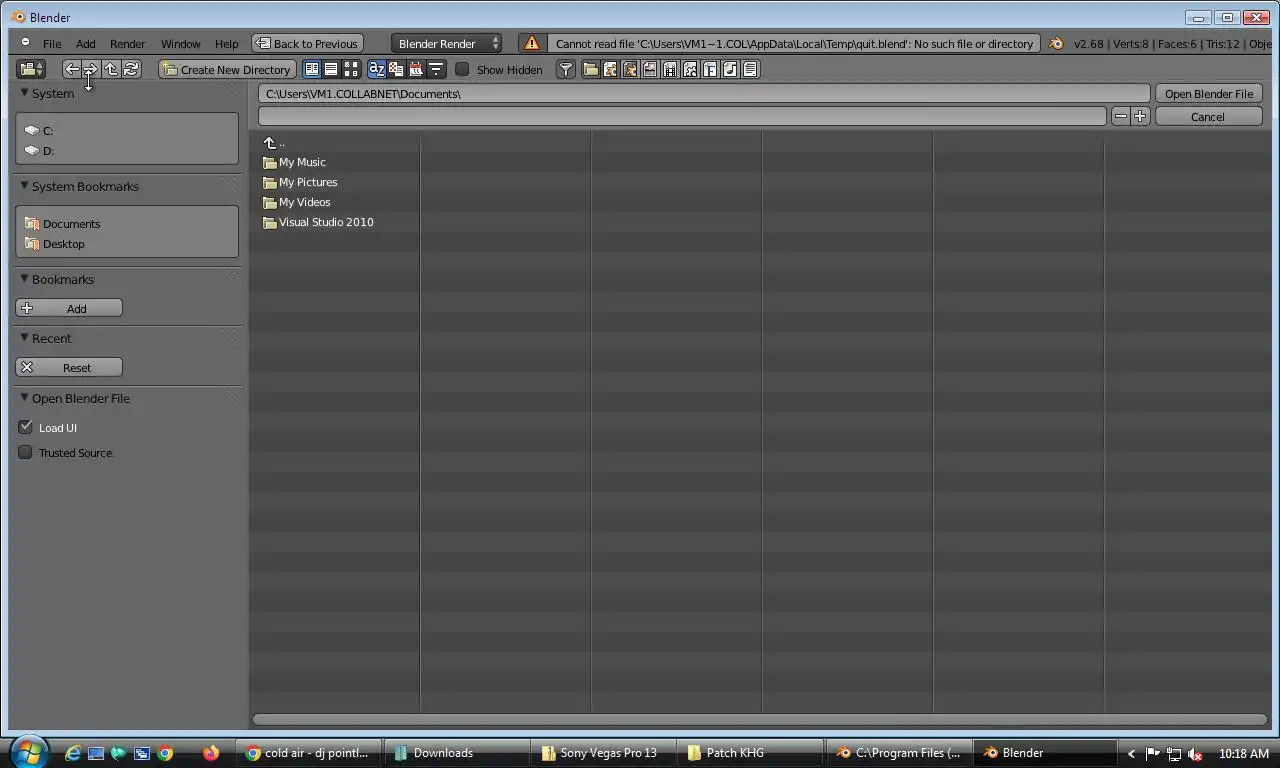This screenshot has width=1280, height=768.
Task: Collapse the Open Blender File panel
Action: click(25, 397)
